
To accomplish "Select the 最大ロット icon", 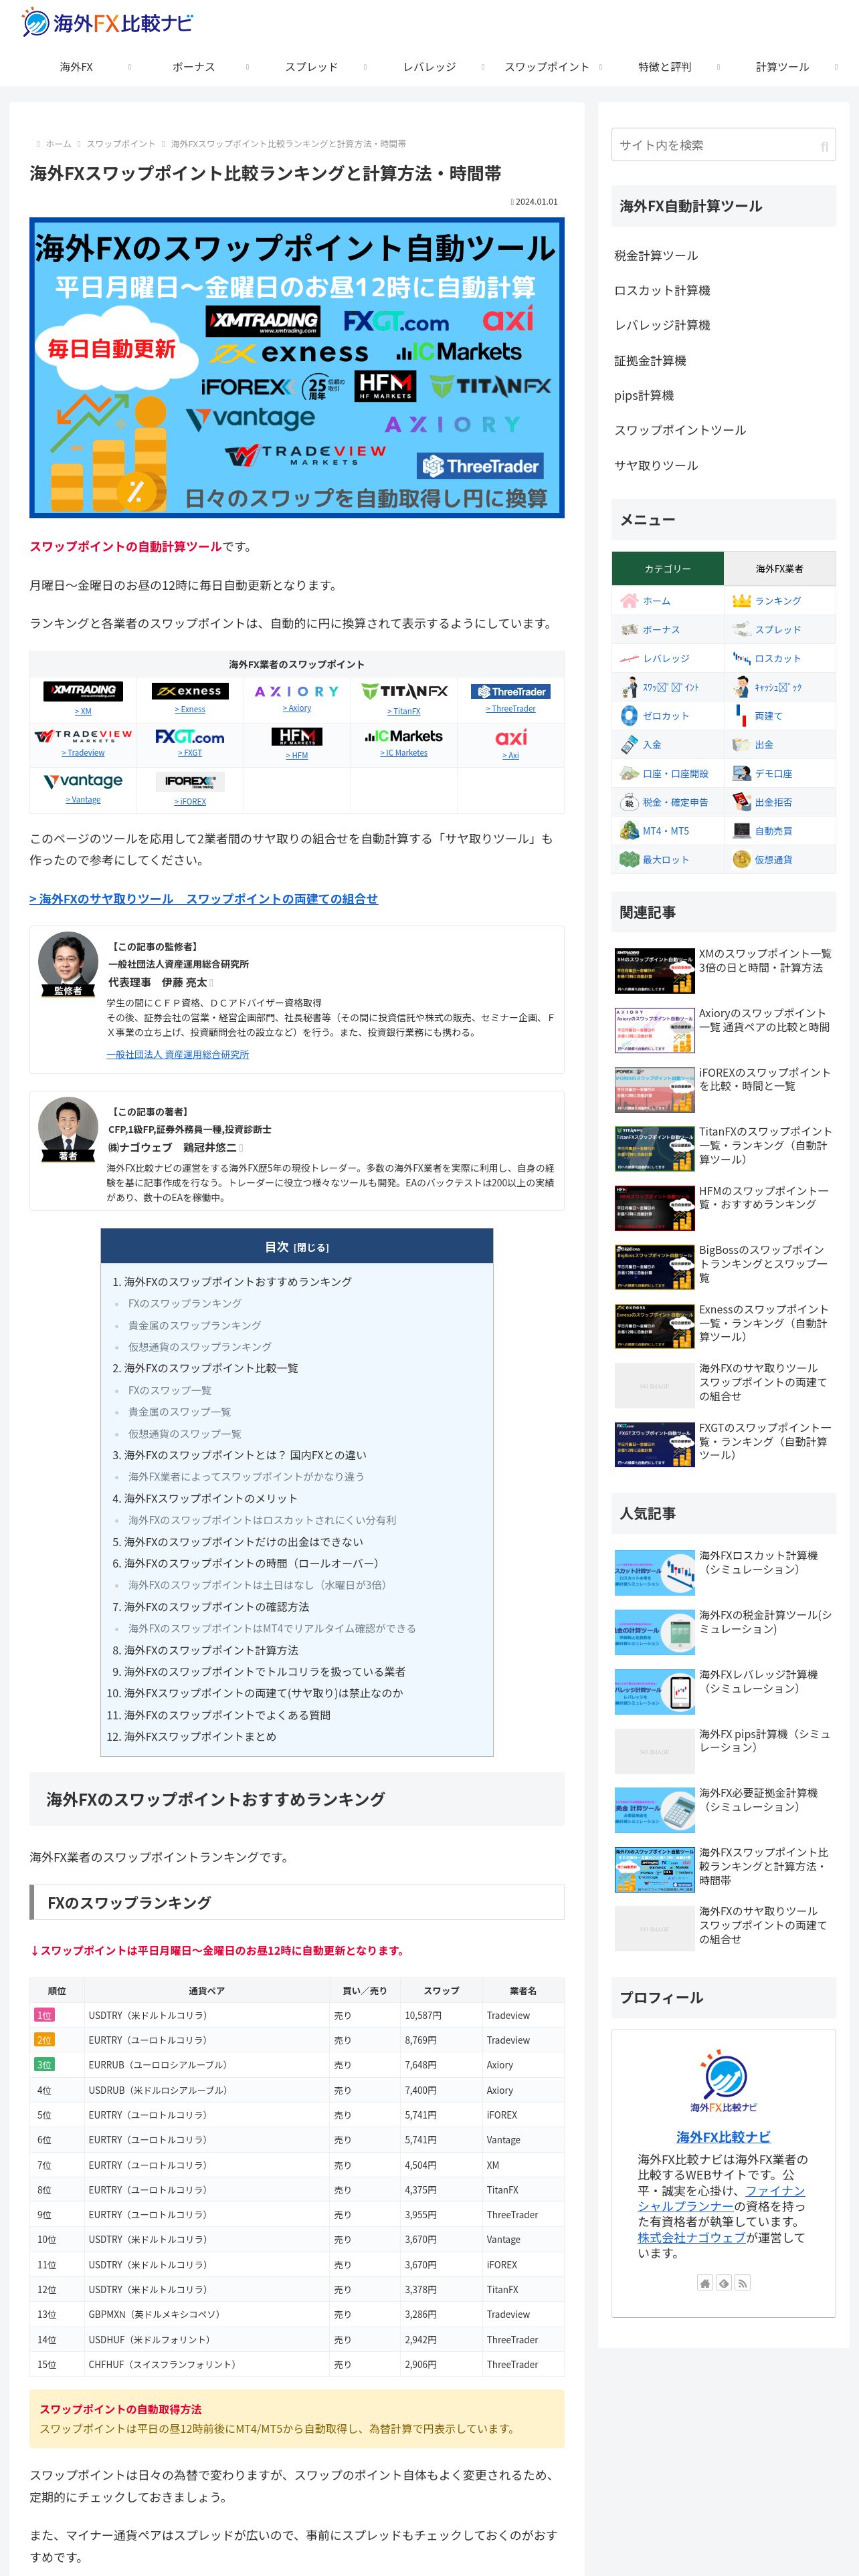I will 629,860.
